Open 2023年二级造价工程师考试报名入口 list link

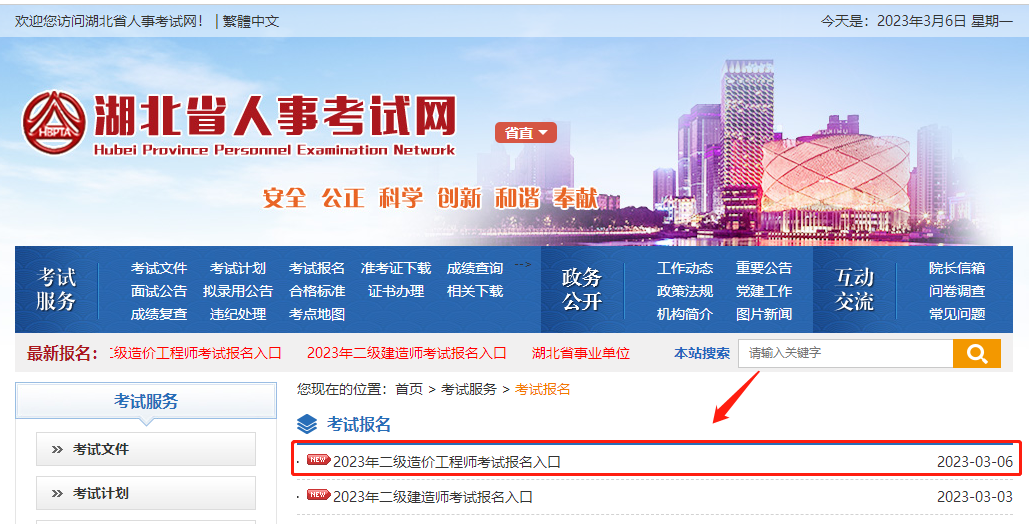coord(447,462)
